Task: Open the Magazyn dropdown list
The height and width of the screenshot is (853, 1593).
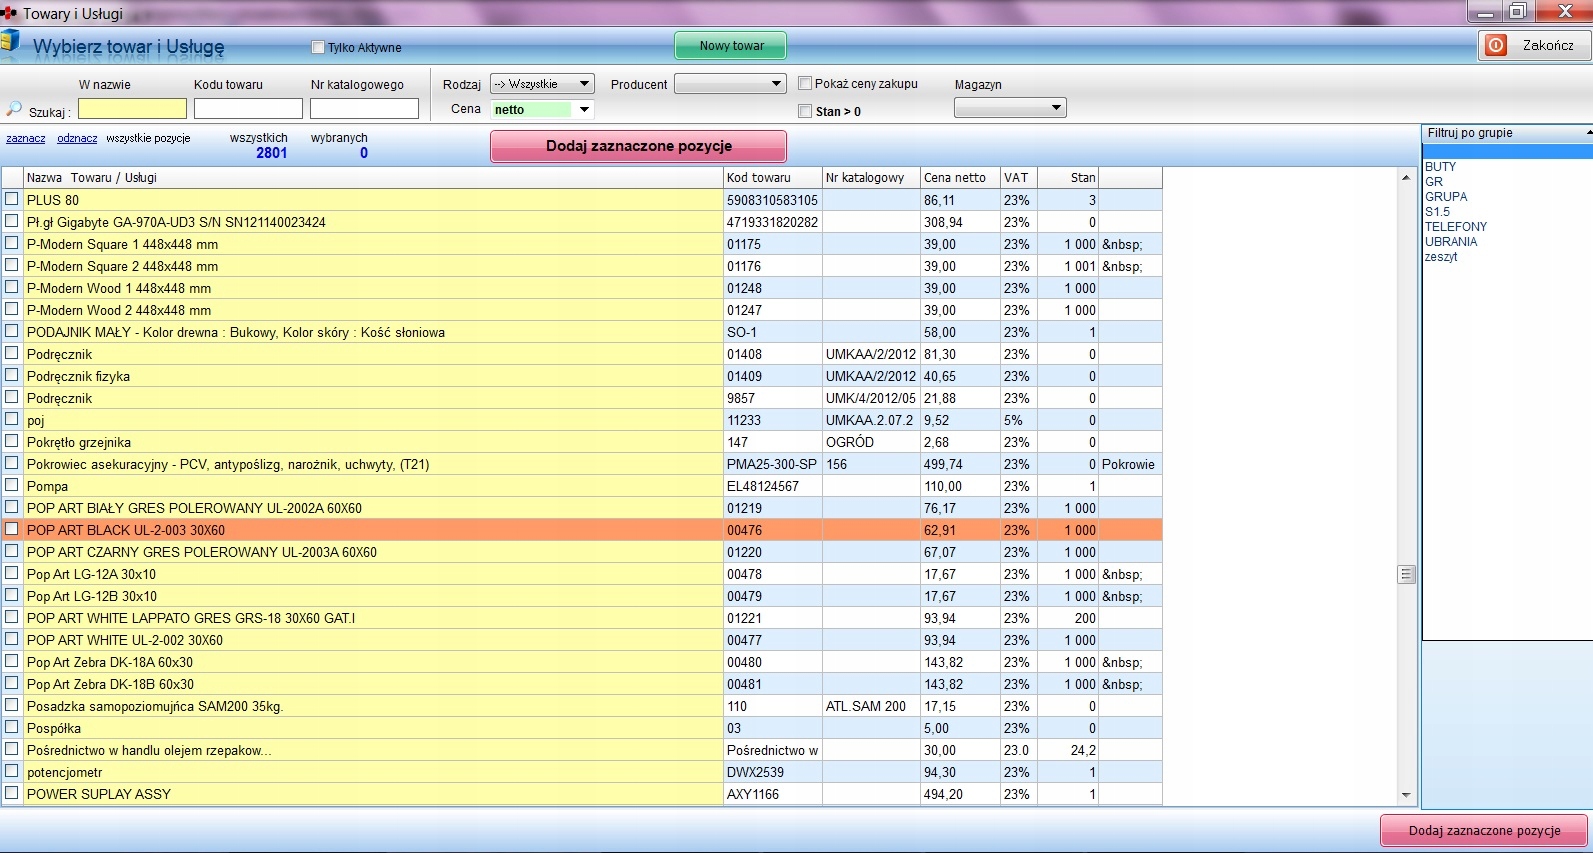Action: coord(1056,108)
